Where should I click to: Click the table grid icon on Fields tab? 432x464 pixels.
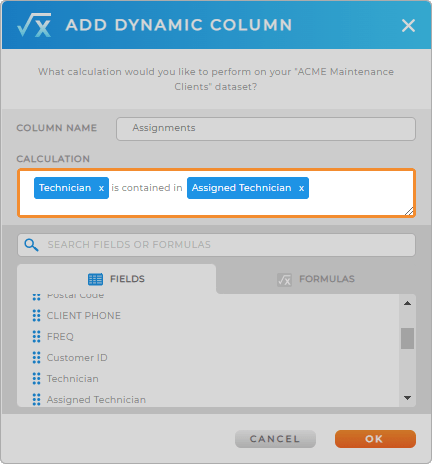point(95,279)
